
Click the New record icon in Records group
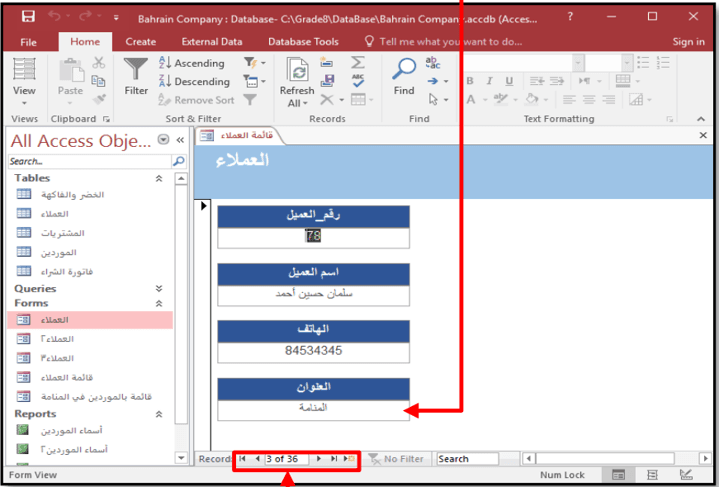(x=327, y=62)
